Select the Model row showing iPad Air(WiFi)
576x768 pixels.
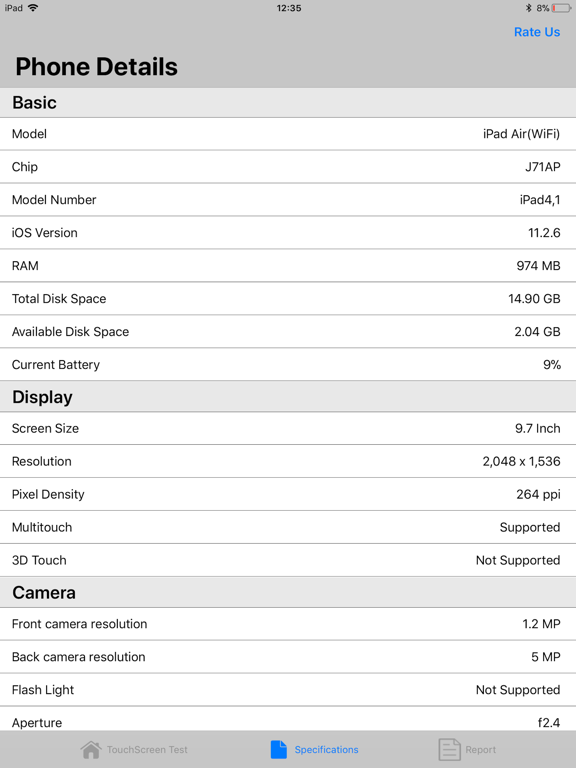pyautogui.click(x=288, y=134)
